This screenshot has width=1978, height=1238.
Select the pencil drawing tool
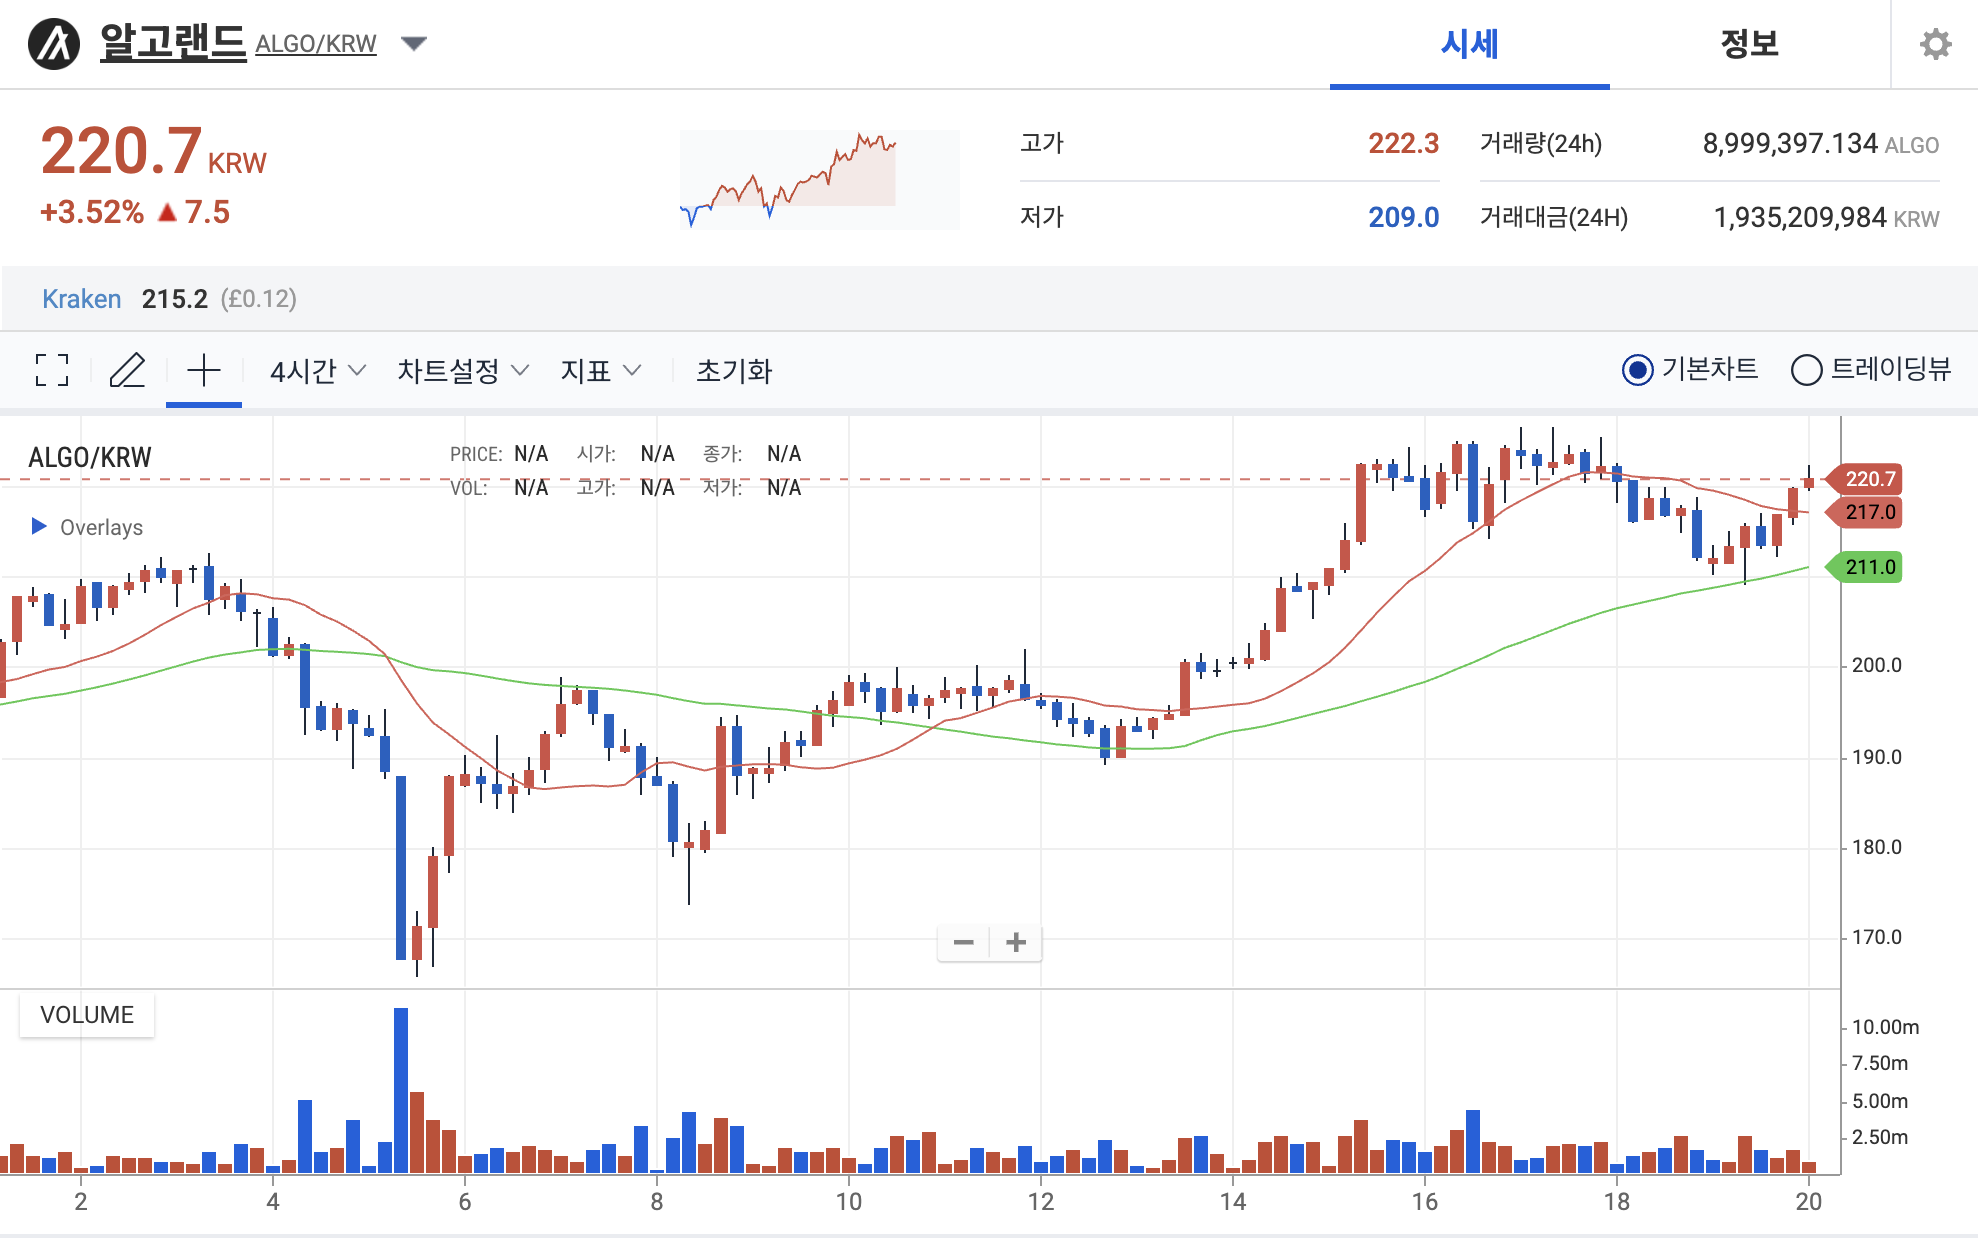point(127,370)
